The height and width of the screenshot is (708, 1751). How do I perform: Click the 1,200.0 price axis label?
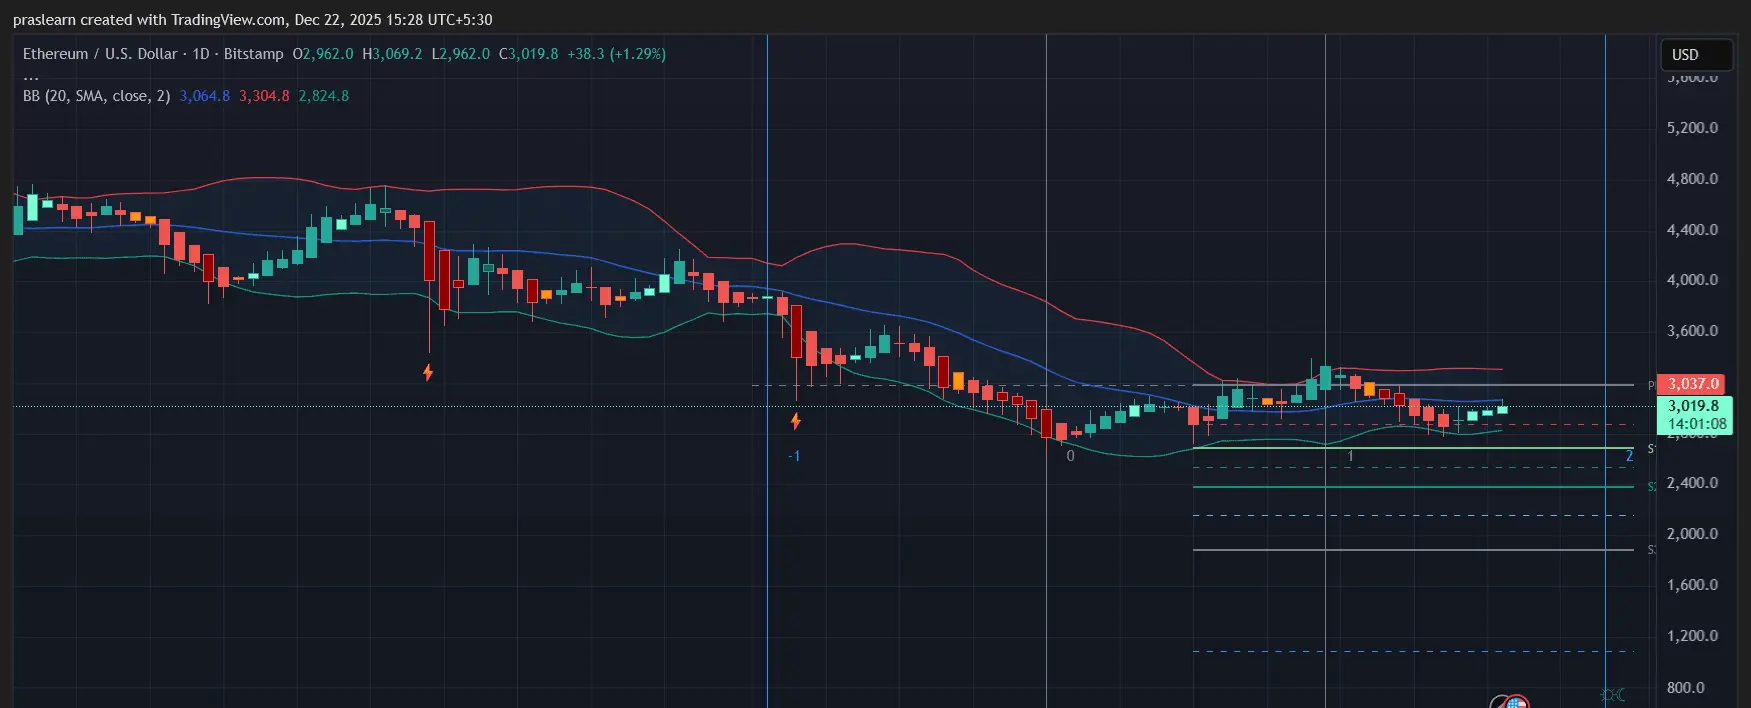coord(1692,636)
